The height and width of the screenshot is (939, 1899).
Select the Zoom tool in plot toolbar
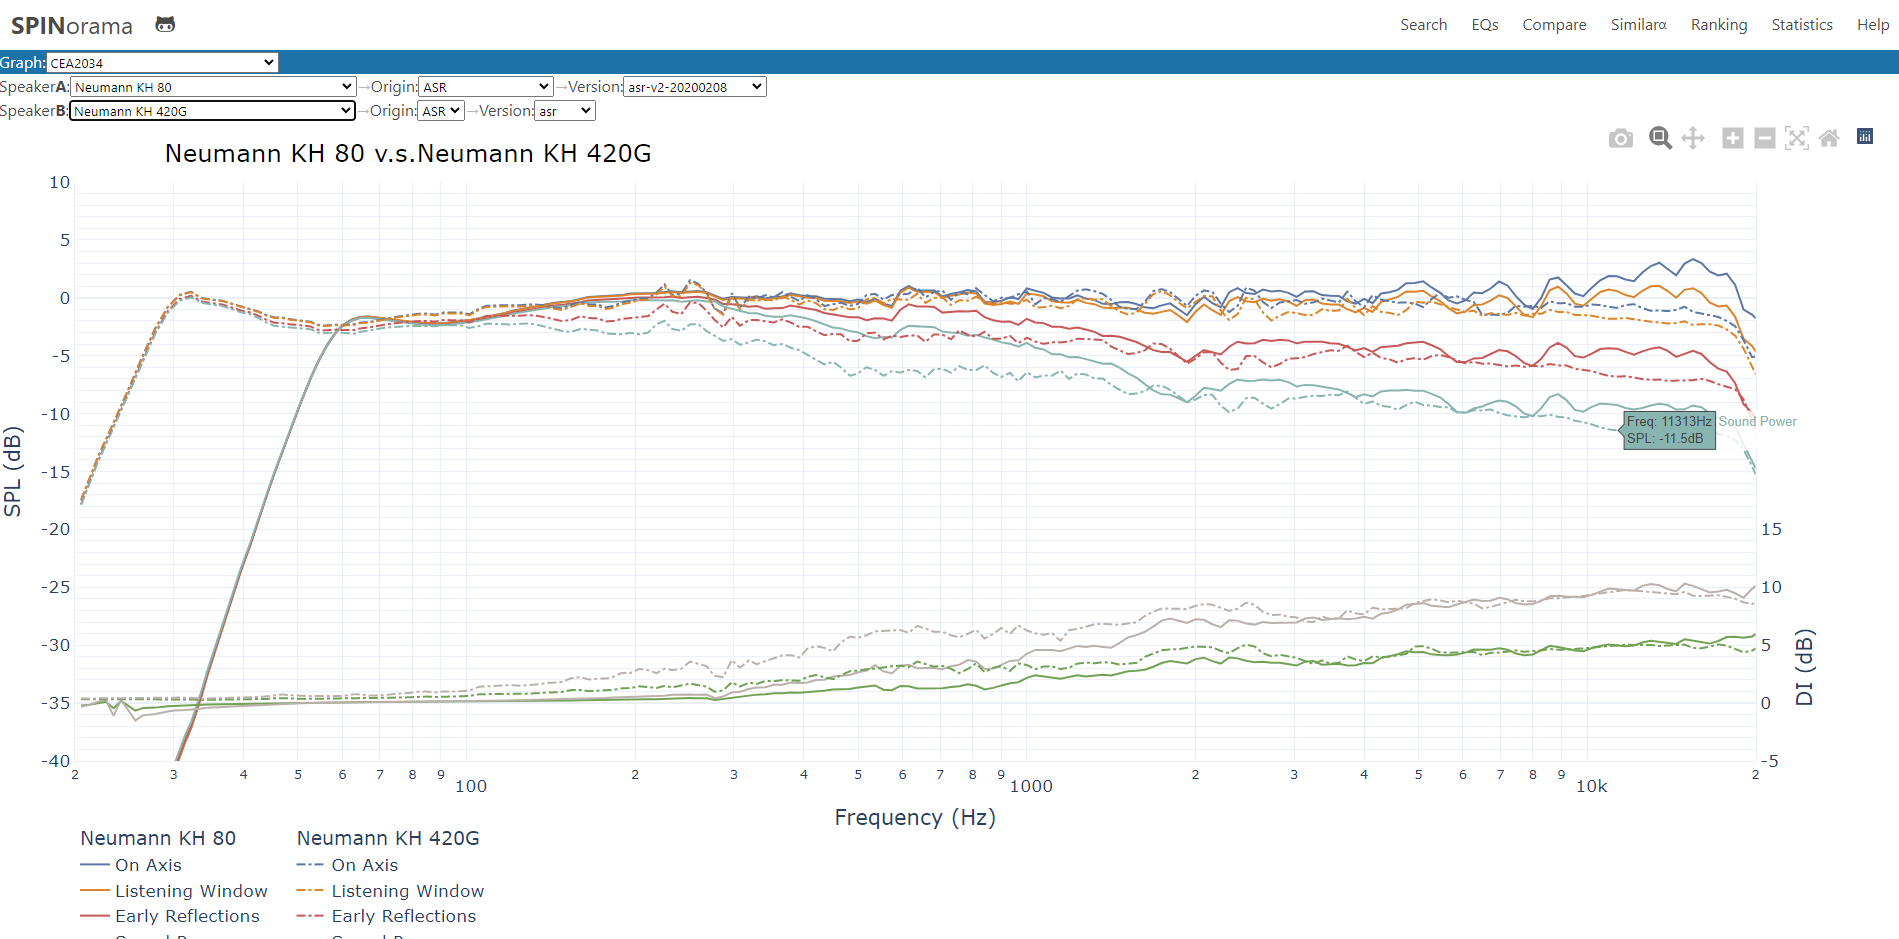[1660, 138]
